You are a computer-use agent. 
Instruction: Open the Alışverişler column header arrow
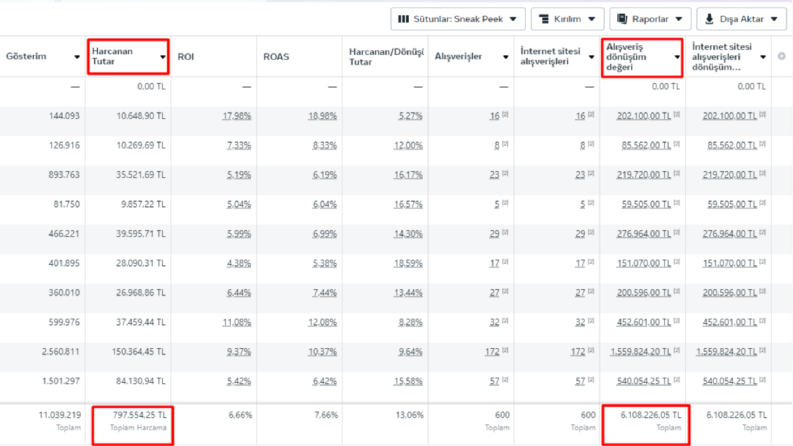tap(506, 57)
